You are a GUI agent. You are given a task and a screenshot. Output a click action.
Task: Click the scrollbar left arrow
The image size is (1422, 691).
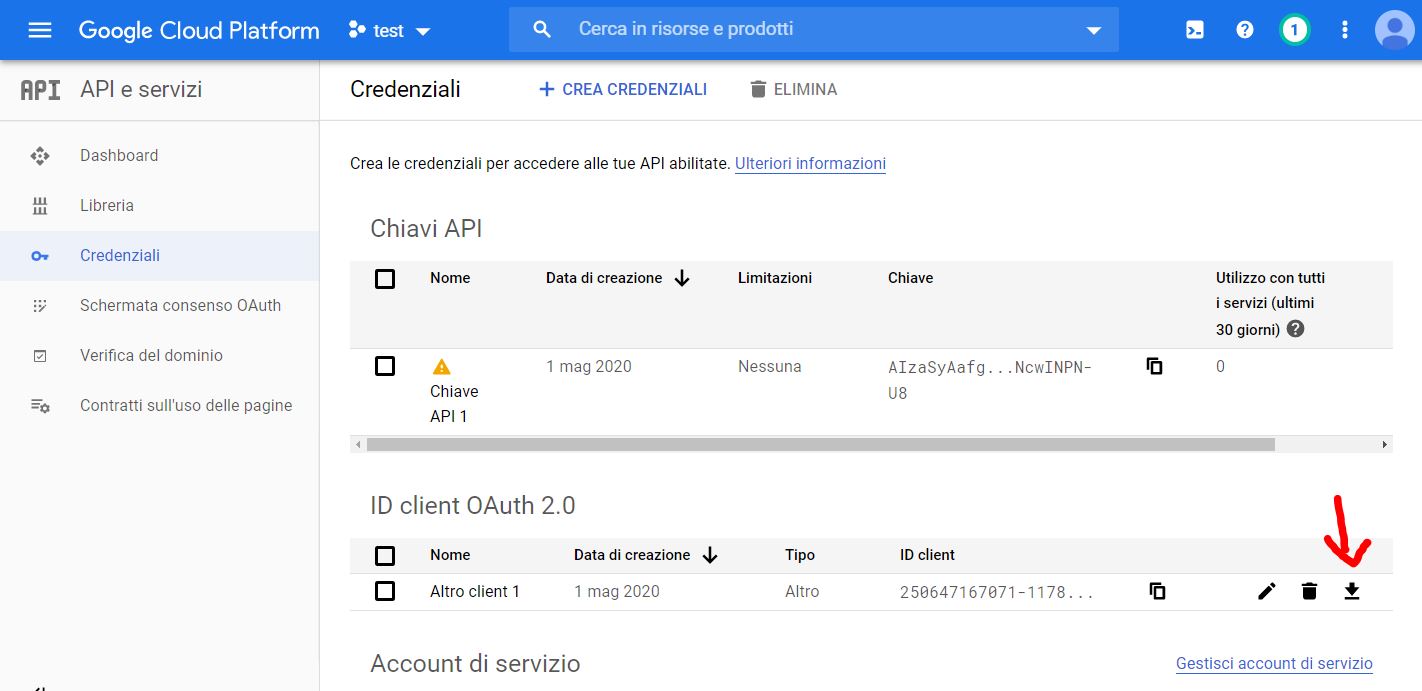tap(357, 444)
